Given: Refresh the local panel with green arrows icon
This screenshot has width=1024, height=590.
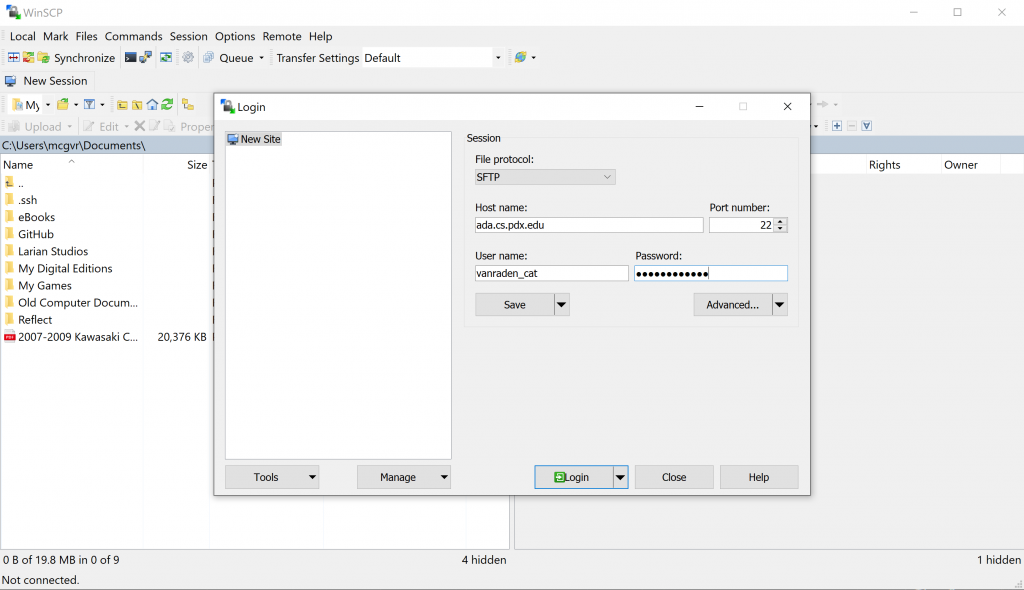Looking at the screenshot, I should [167, 105].
